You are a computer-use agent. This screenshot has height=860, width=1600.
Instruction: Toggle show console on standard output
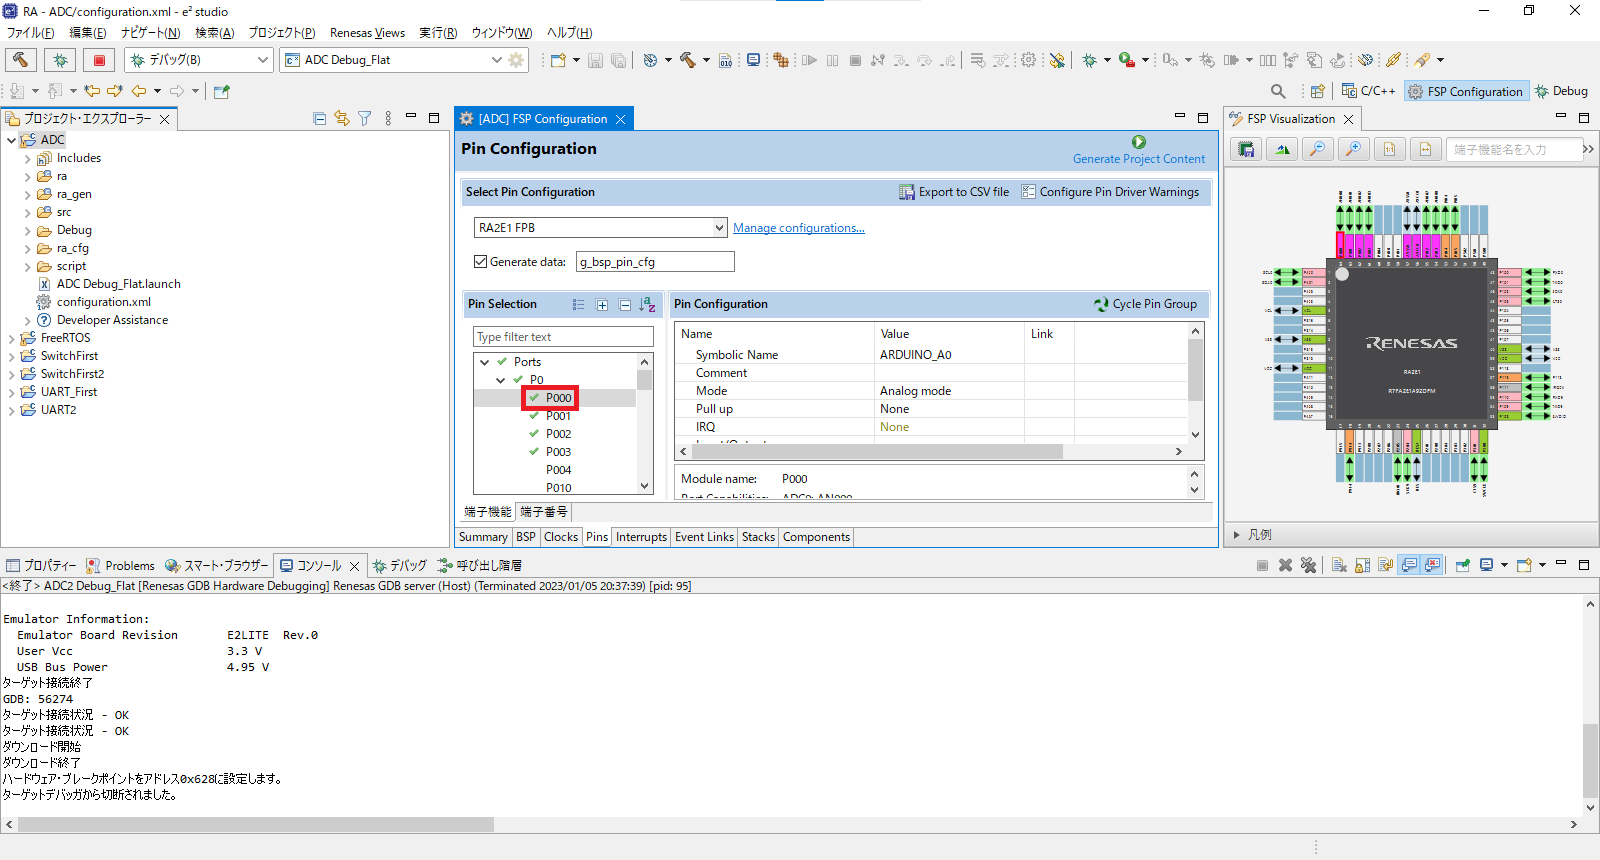1409,565
